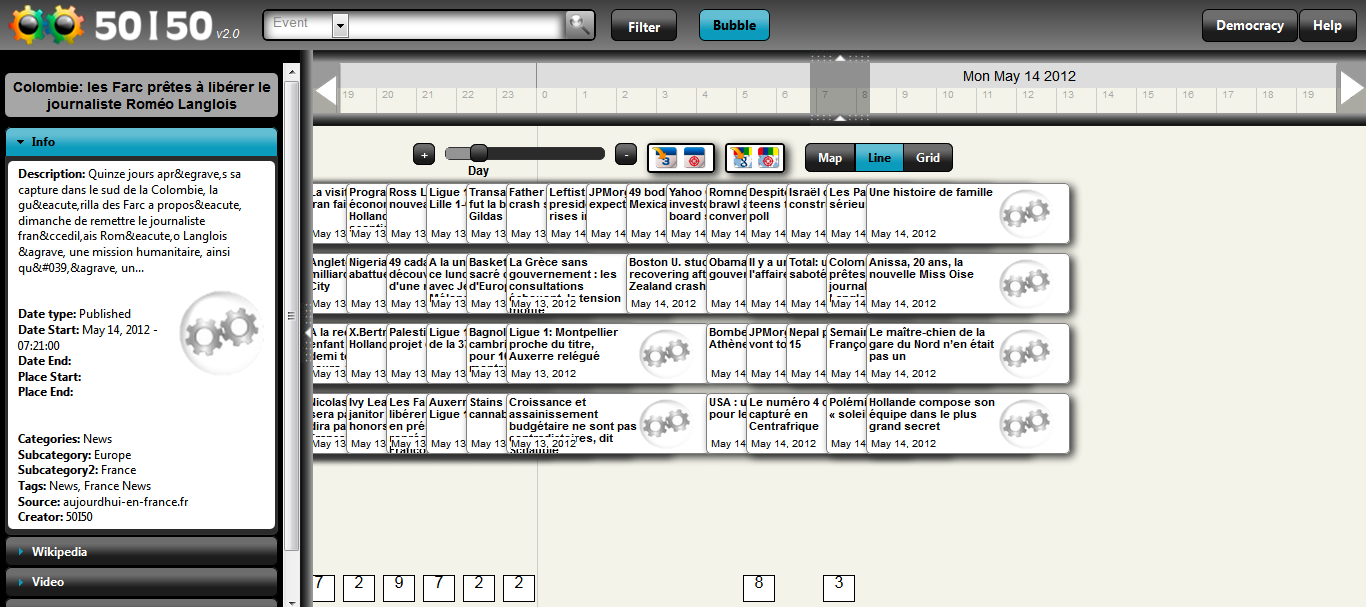Open the Democracy menu

[x=1250, y=26]
